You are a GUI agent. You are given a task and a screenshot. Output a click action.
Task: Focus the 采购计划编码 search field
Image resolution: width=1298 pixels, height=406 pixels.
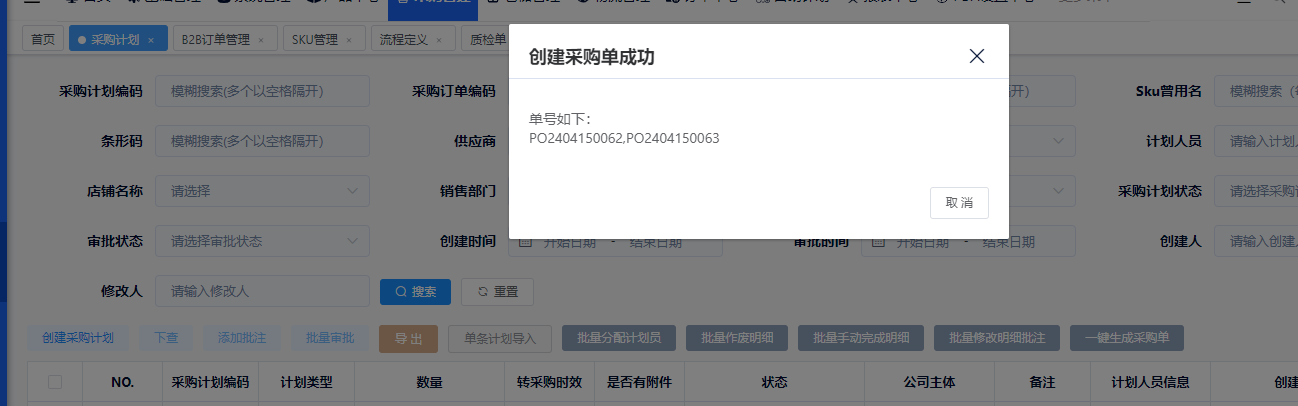coord(262,91)
